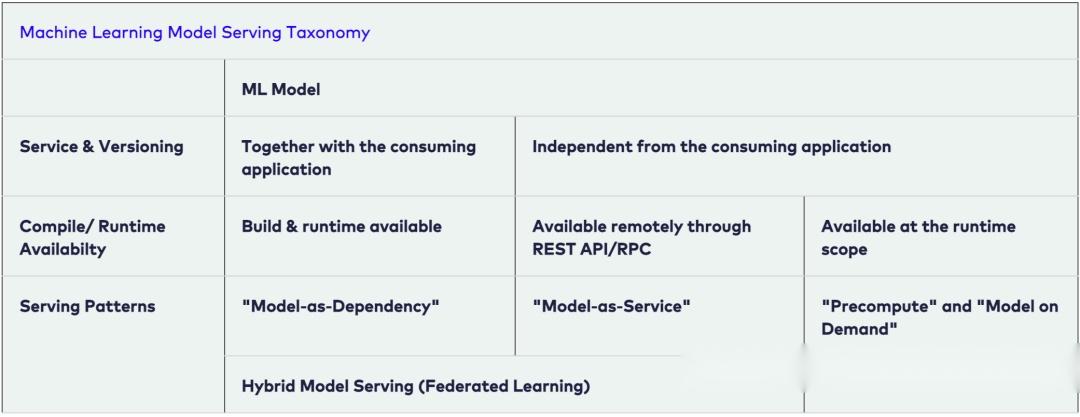
Task: Click the Available remotely through REST API/RPC cell
Action: (659, 236)
